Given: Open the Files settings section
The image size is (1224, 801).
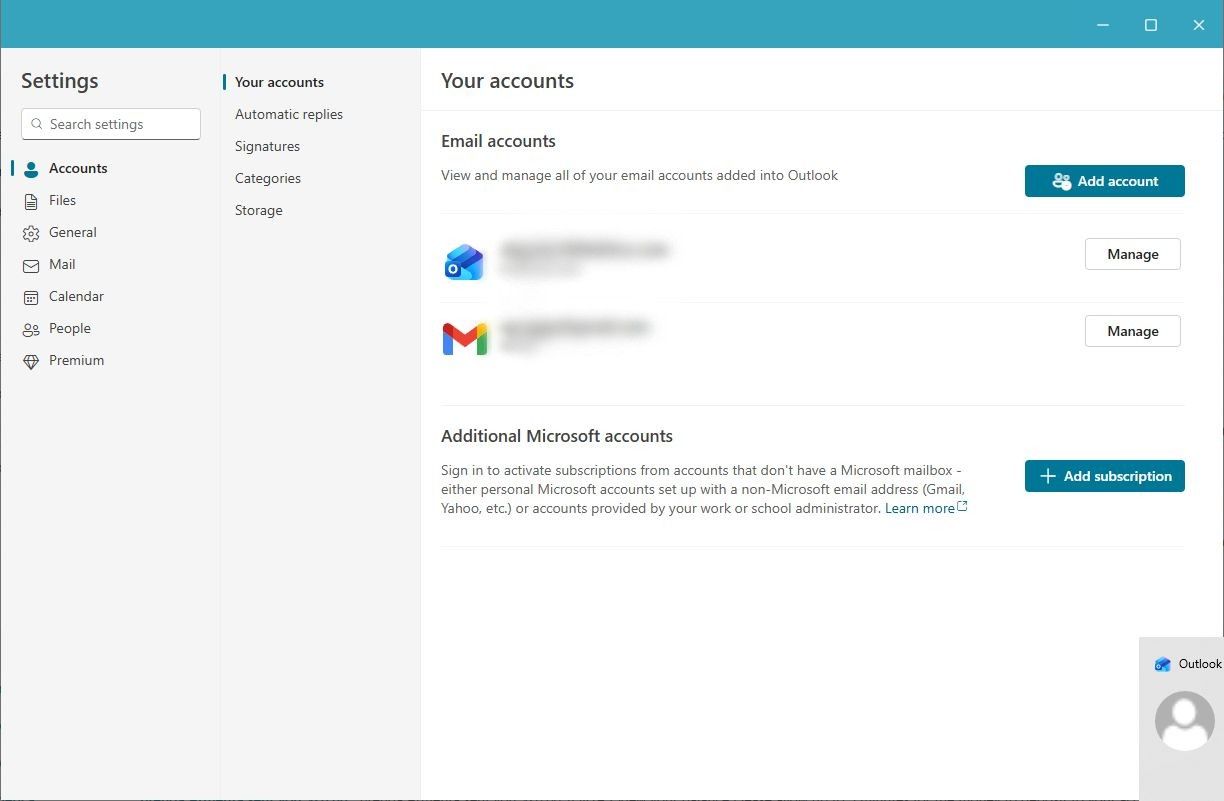Looking at the screenshot, I should pyautogui.click(x=110, y=200).
